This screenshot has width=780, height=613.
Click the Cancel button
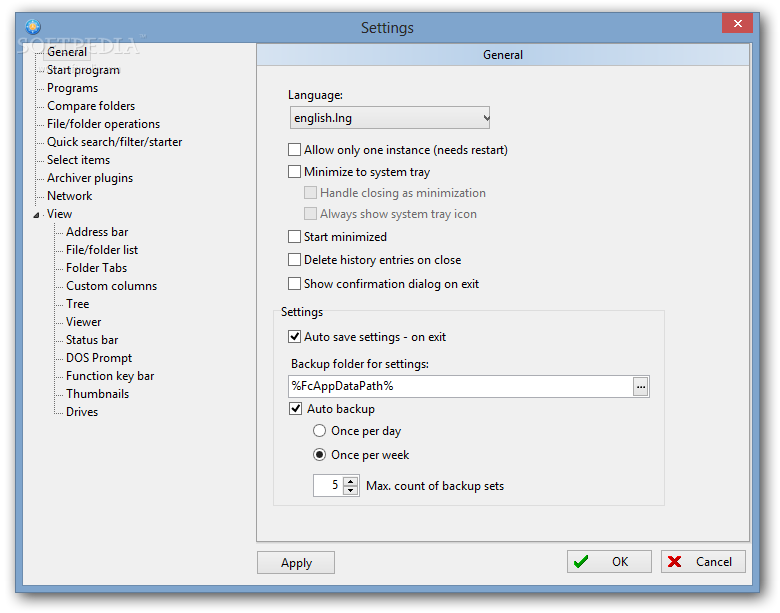703,562
